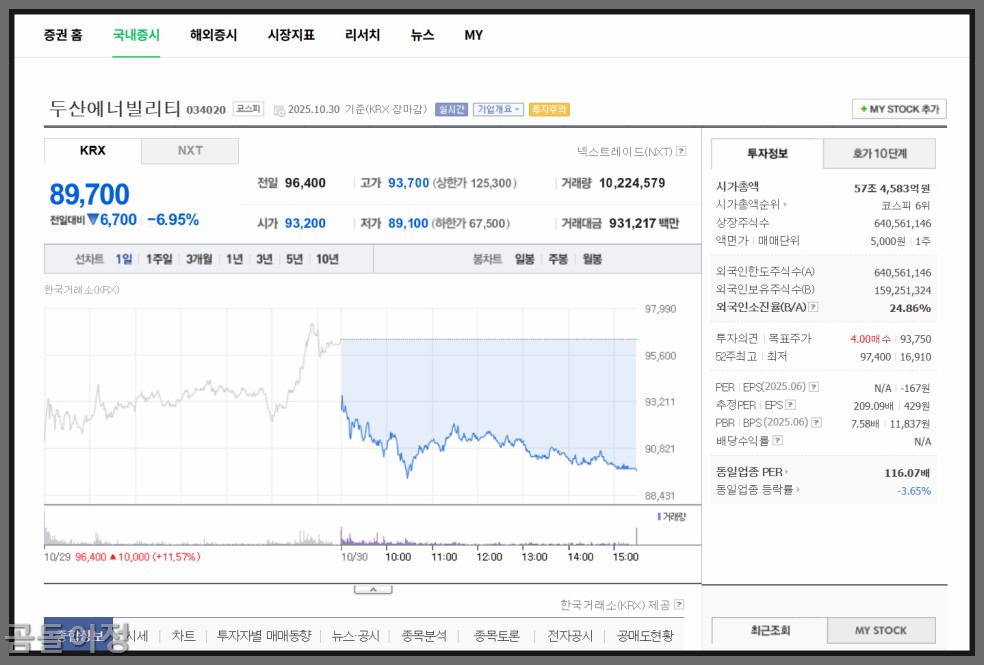Viewport: 984px width, 665px height.
Task: Select 3년 line chart period
Action: [264, 259]
